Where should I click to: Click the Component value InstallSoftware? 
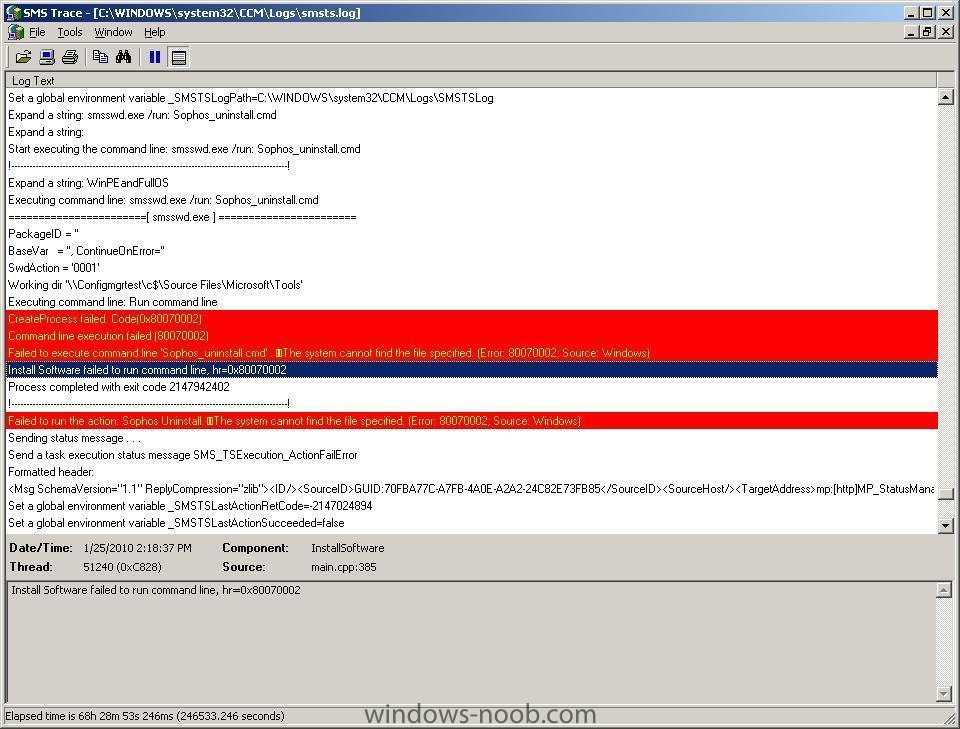(348, 548)
